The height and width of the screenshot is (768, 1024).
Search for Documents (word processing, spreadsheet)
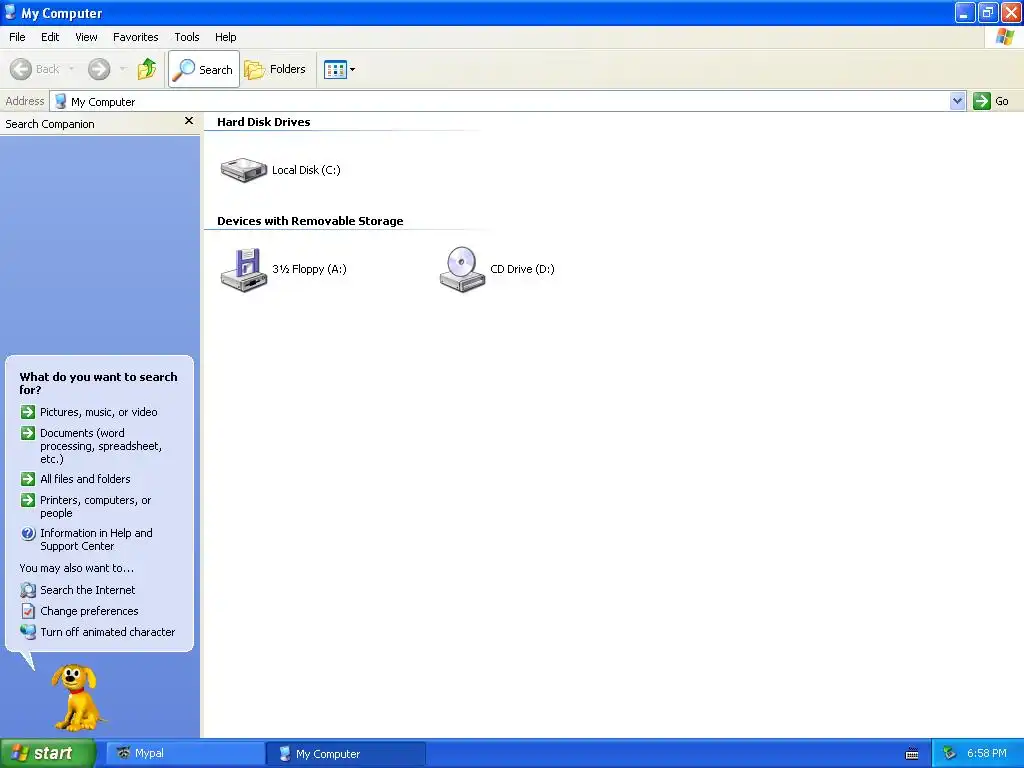pyautogui.click(x=101, y=446)
